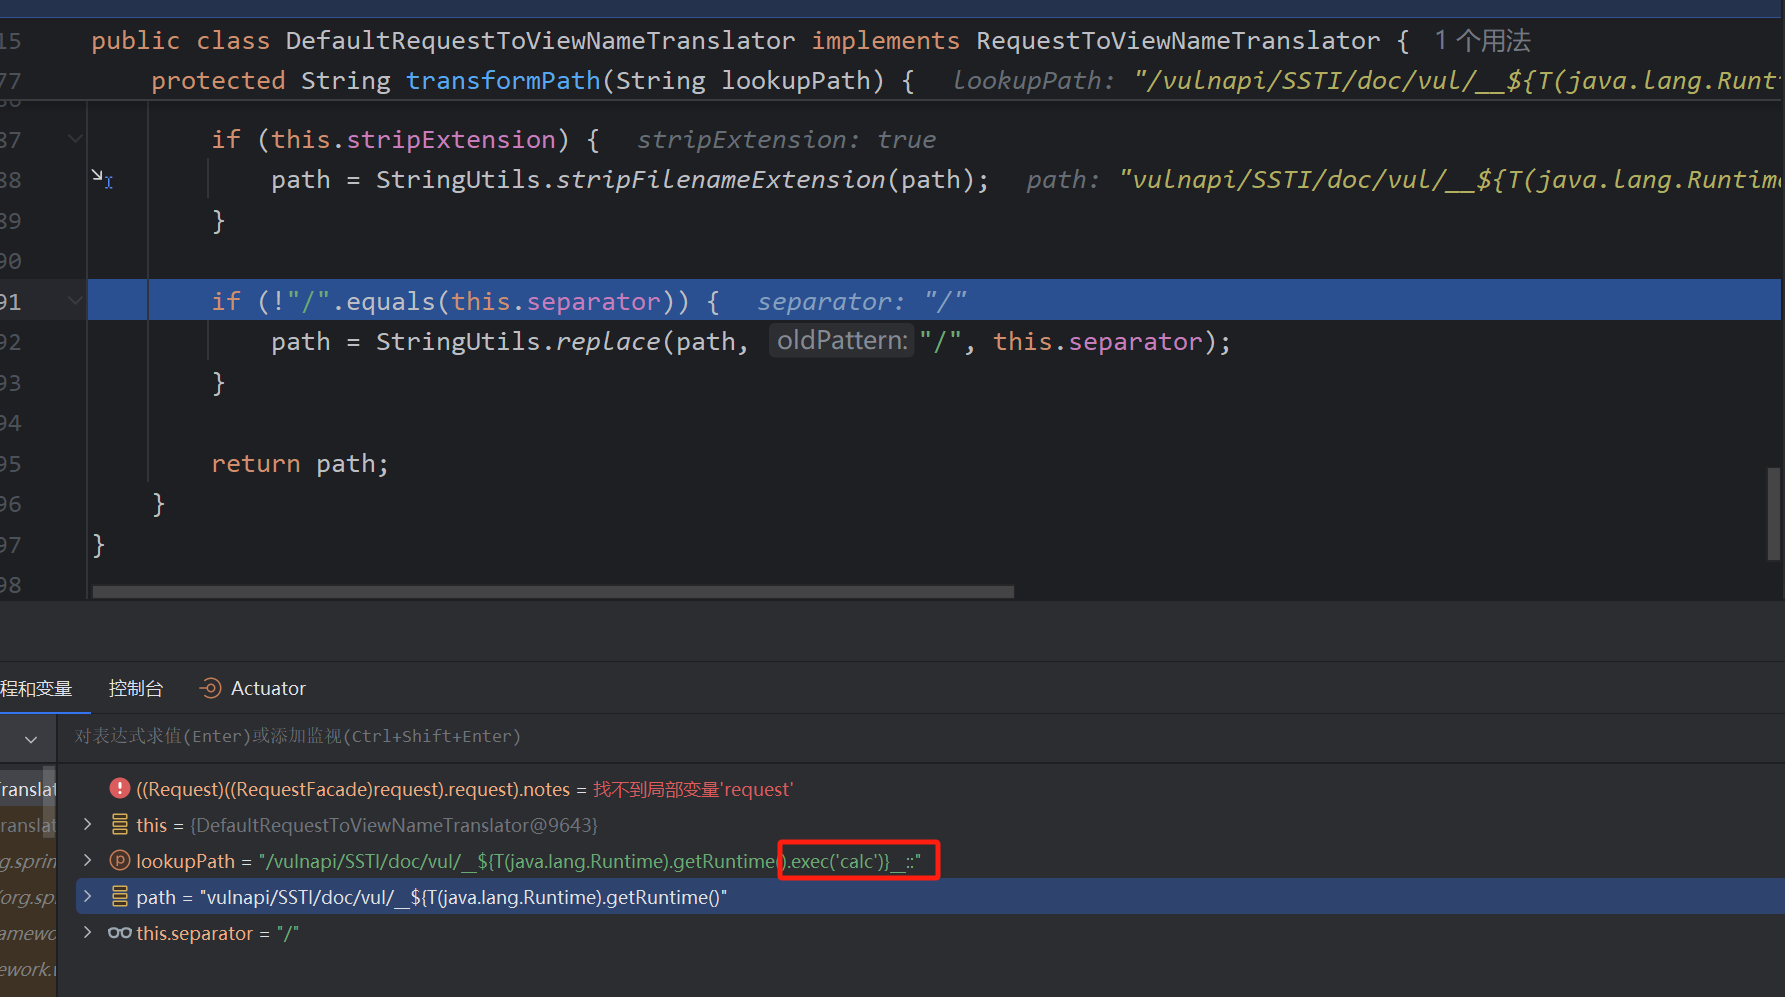
Task: Switch to the 控制台 console tab
Action: tap(136, 688)
